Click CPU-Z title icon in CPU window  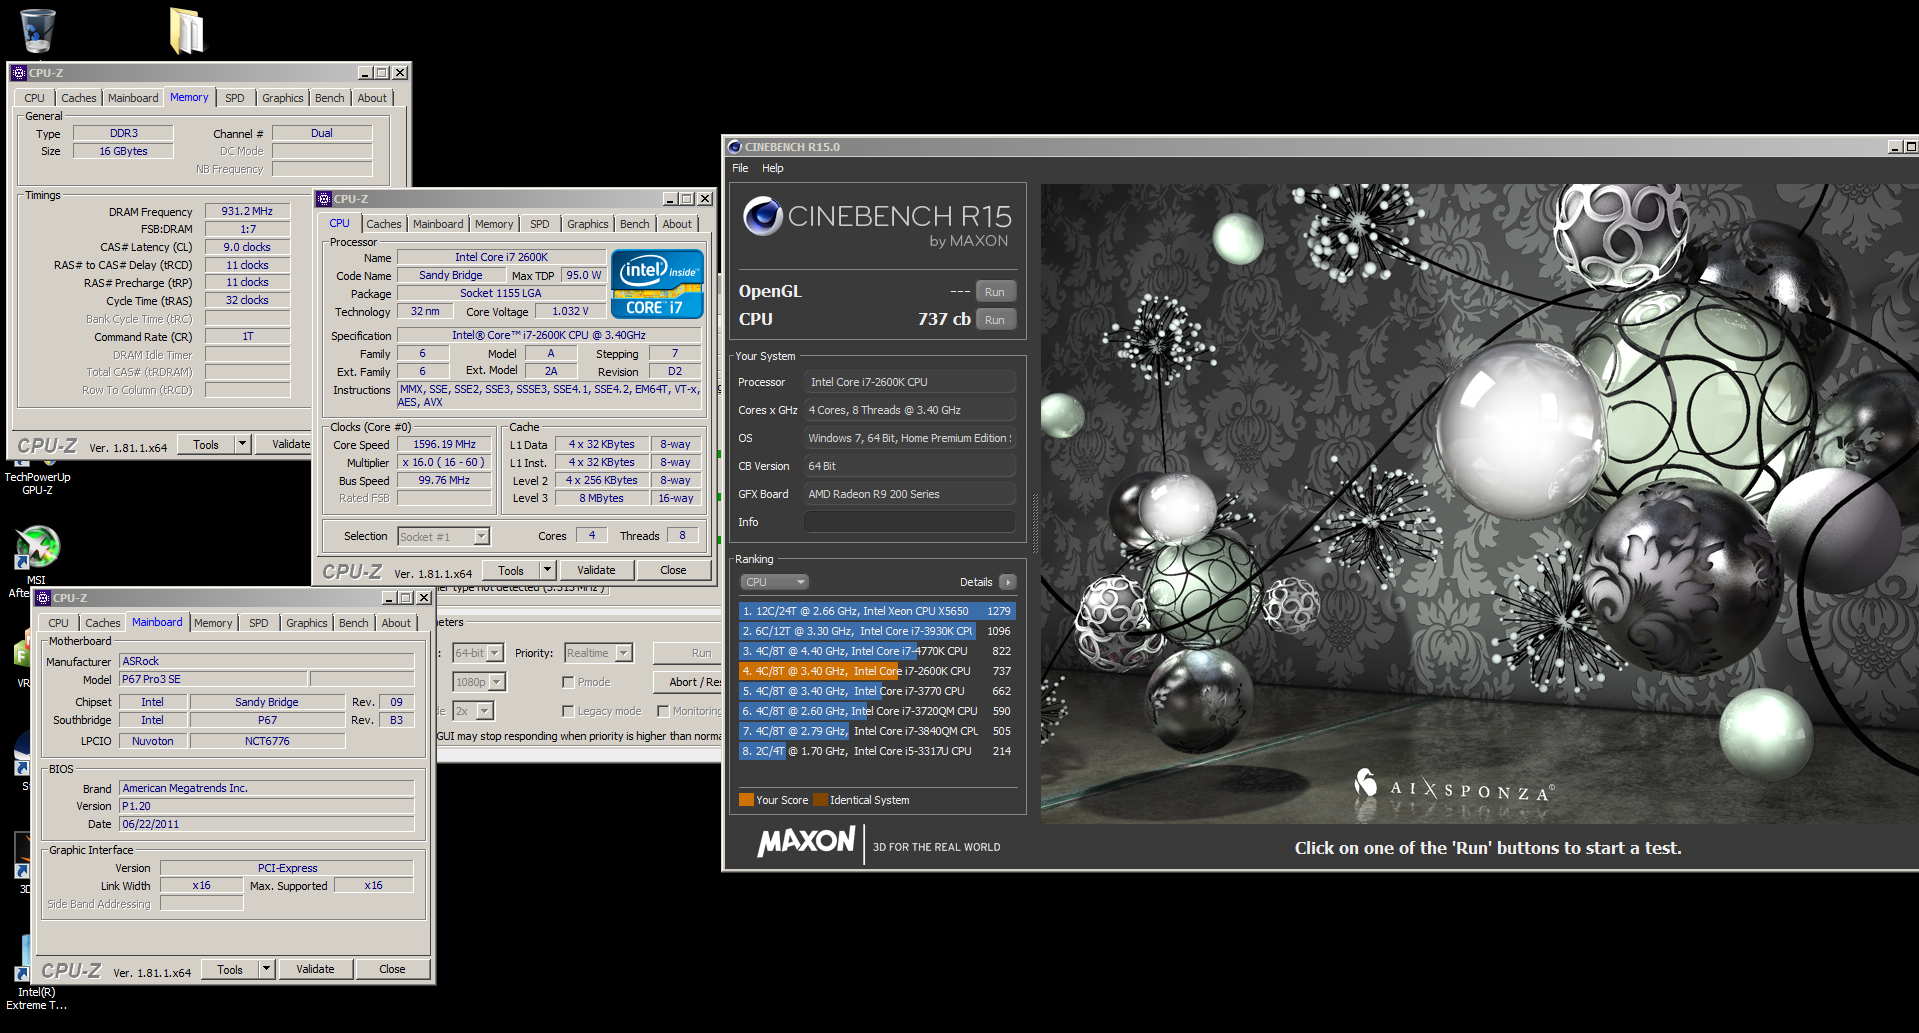point(324,199)
